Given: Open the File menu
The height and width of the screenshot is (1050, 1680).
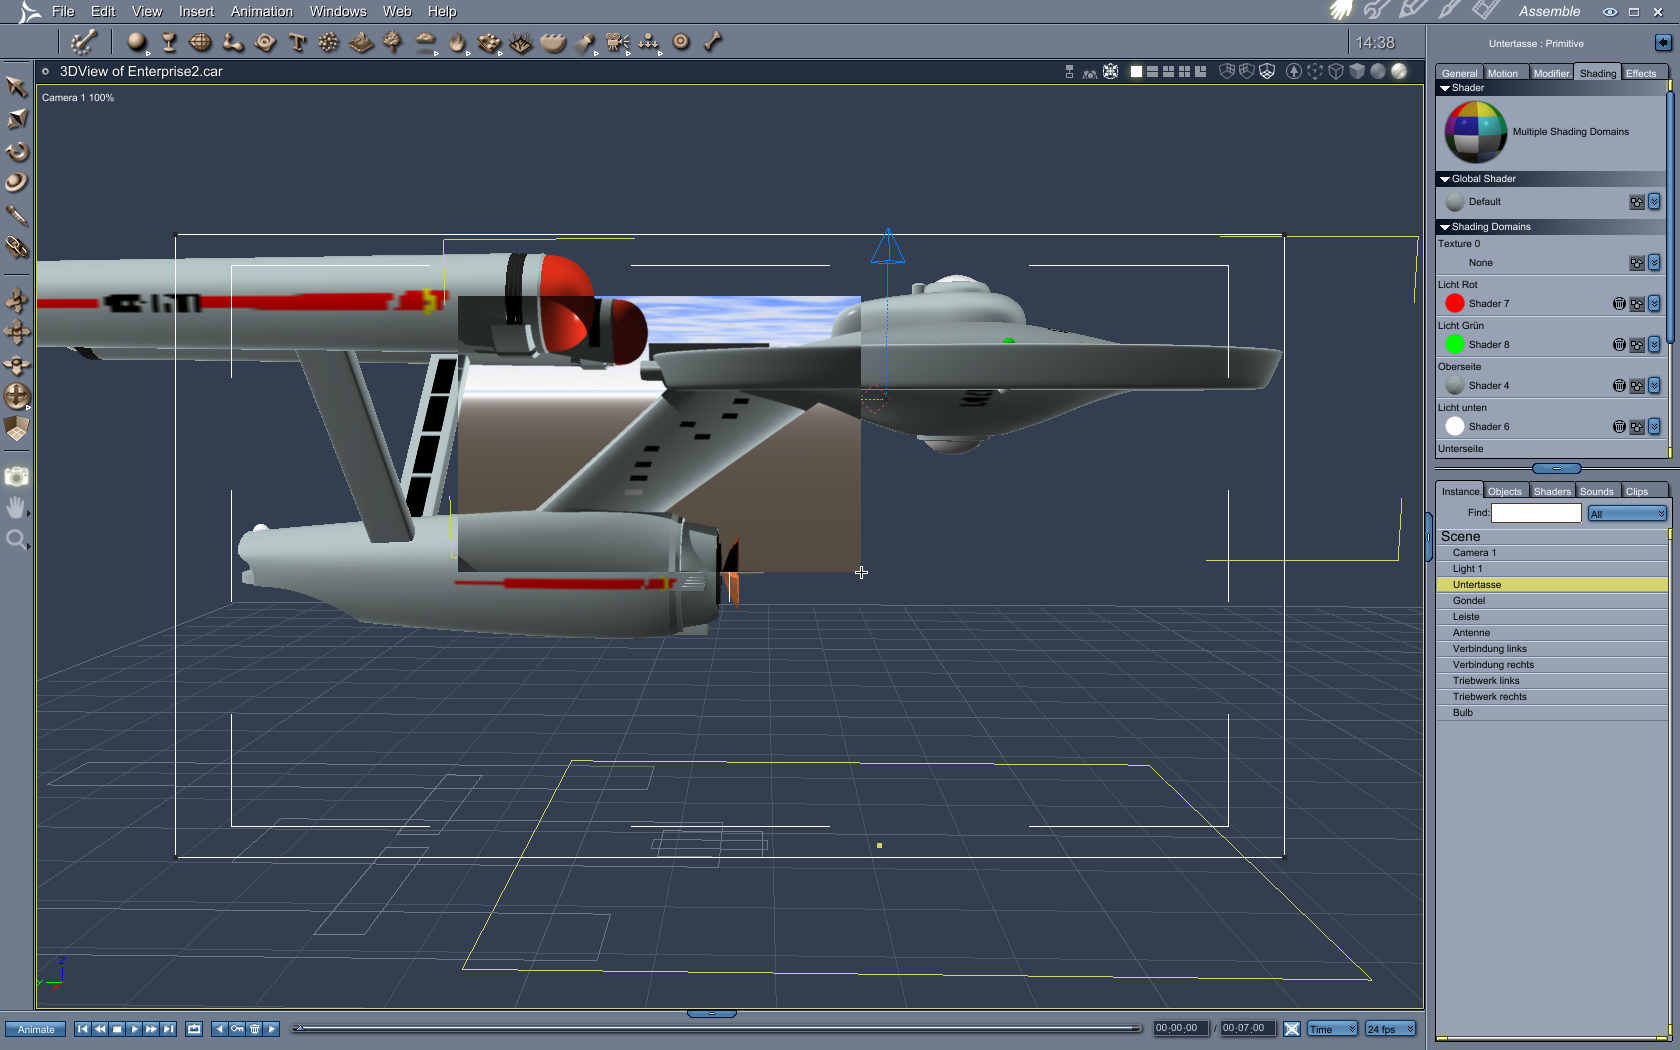Looking at the screenshot, I should (x=63, y=11).
